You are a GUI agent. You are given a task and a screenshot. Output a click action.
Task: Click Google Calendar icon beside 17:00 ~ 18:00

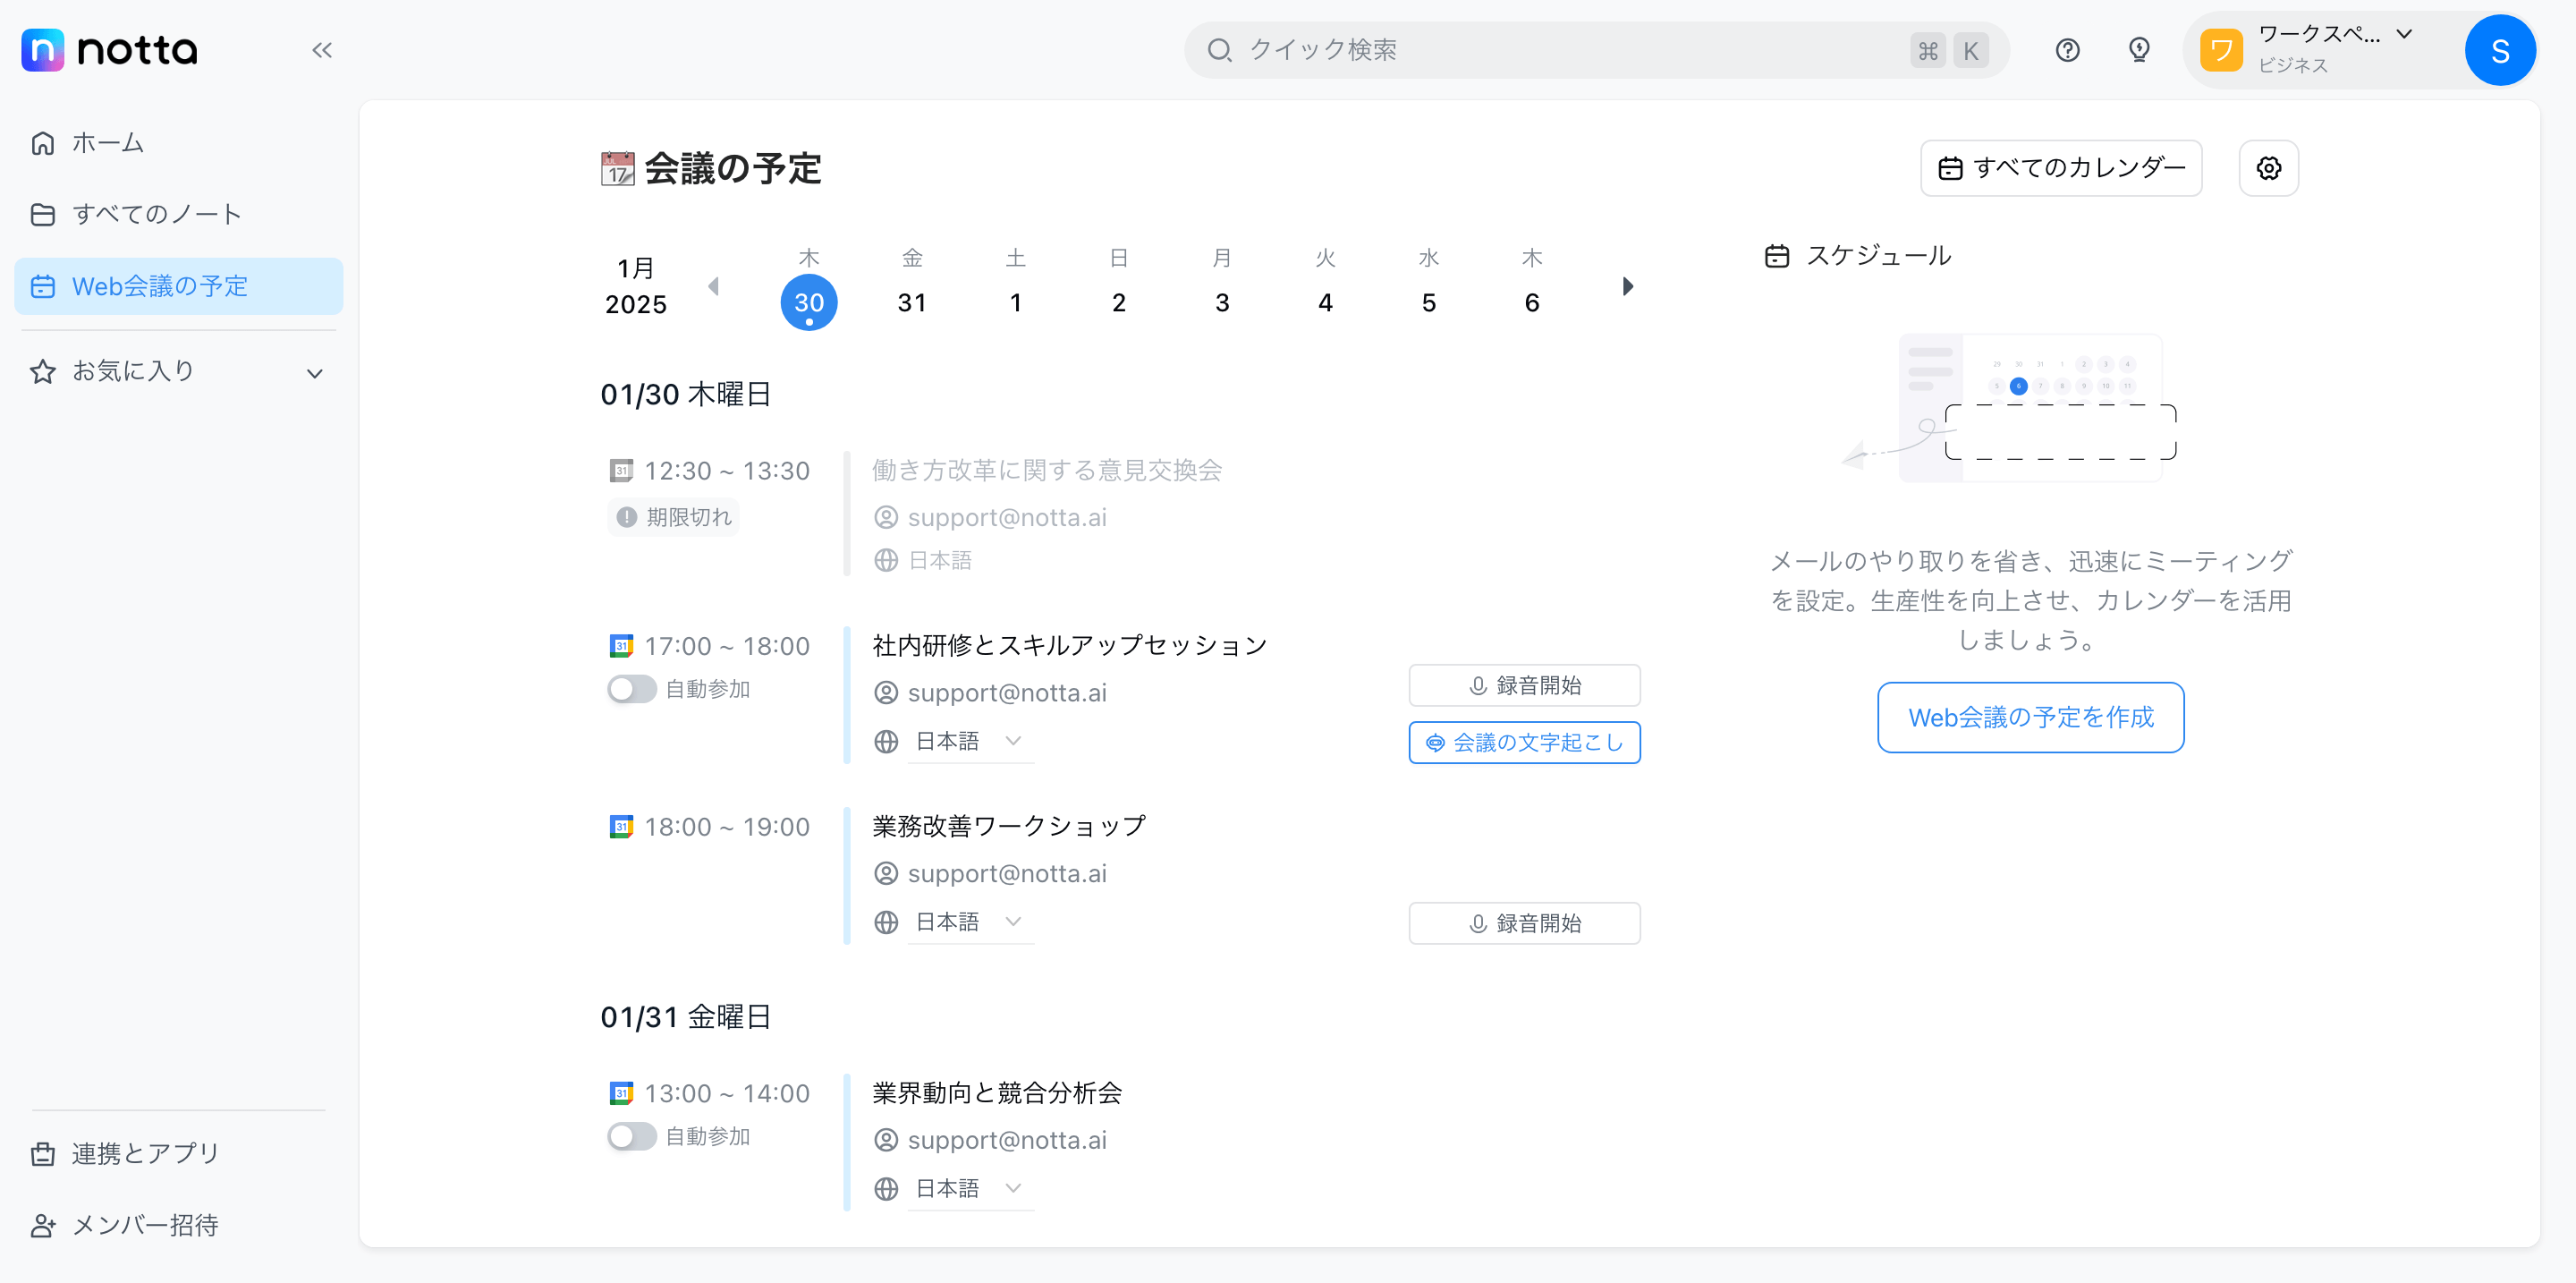(x=621, y=646)
